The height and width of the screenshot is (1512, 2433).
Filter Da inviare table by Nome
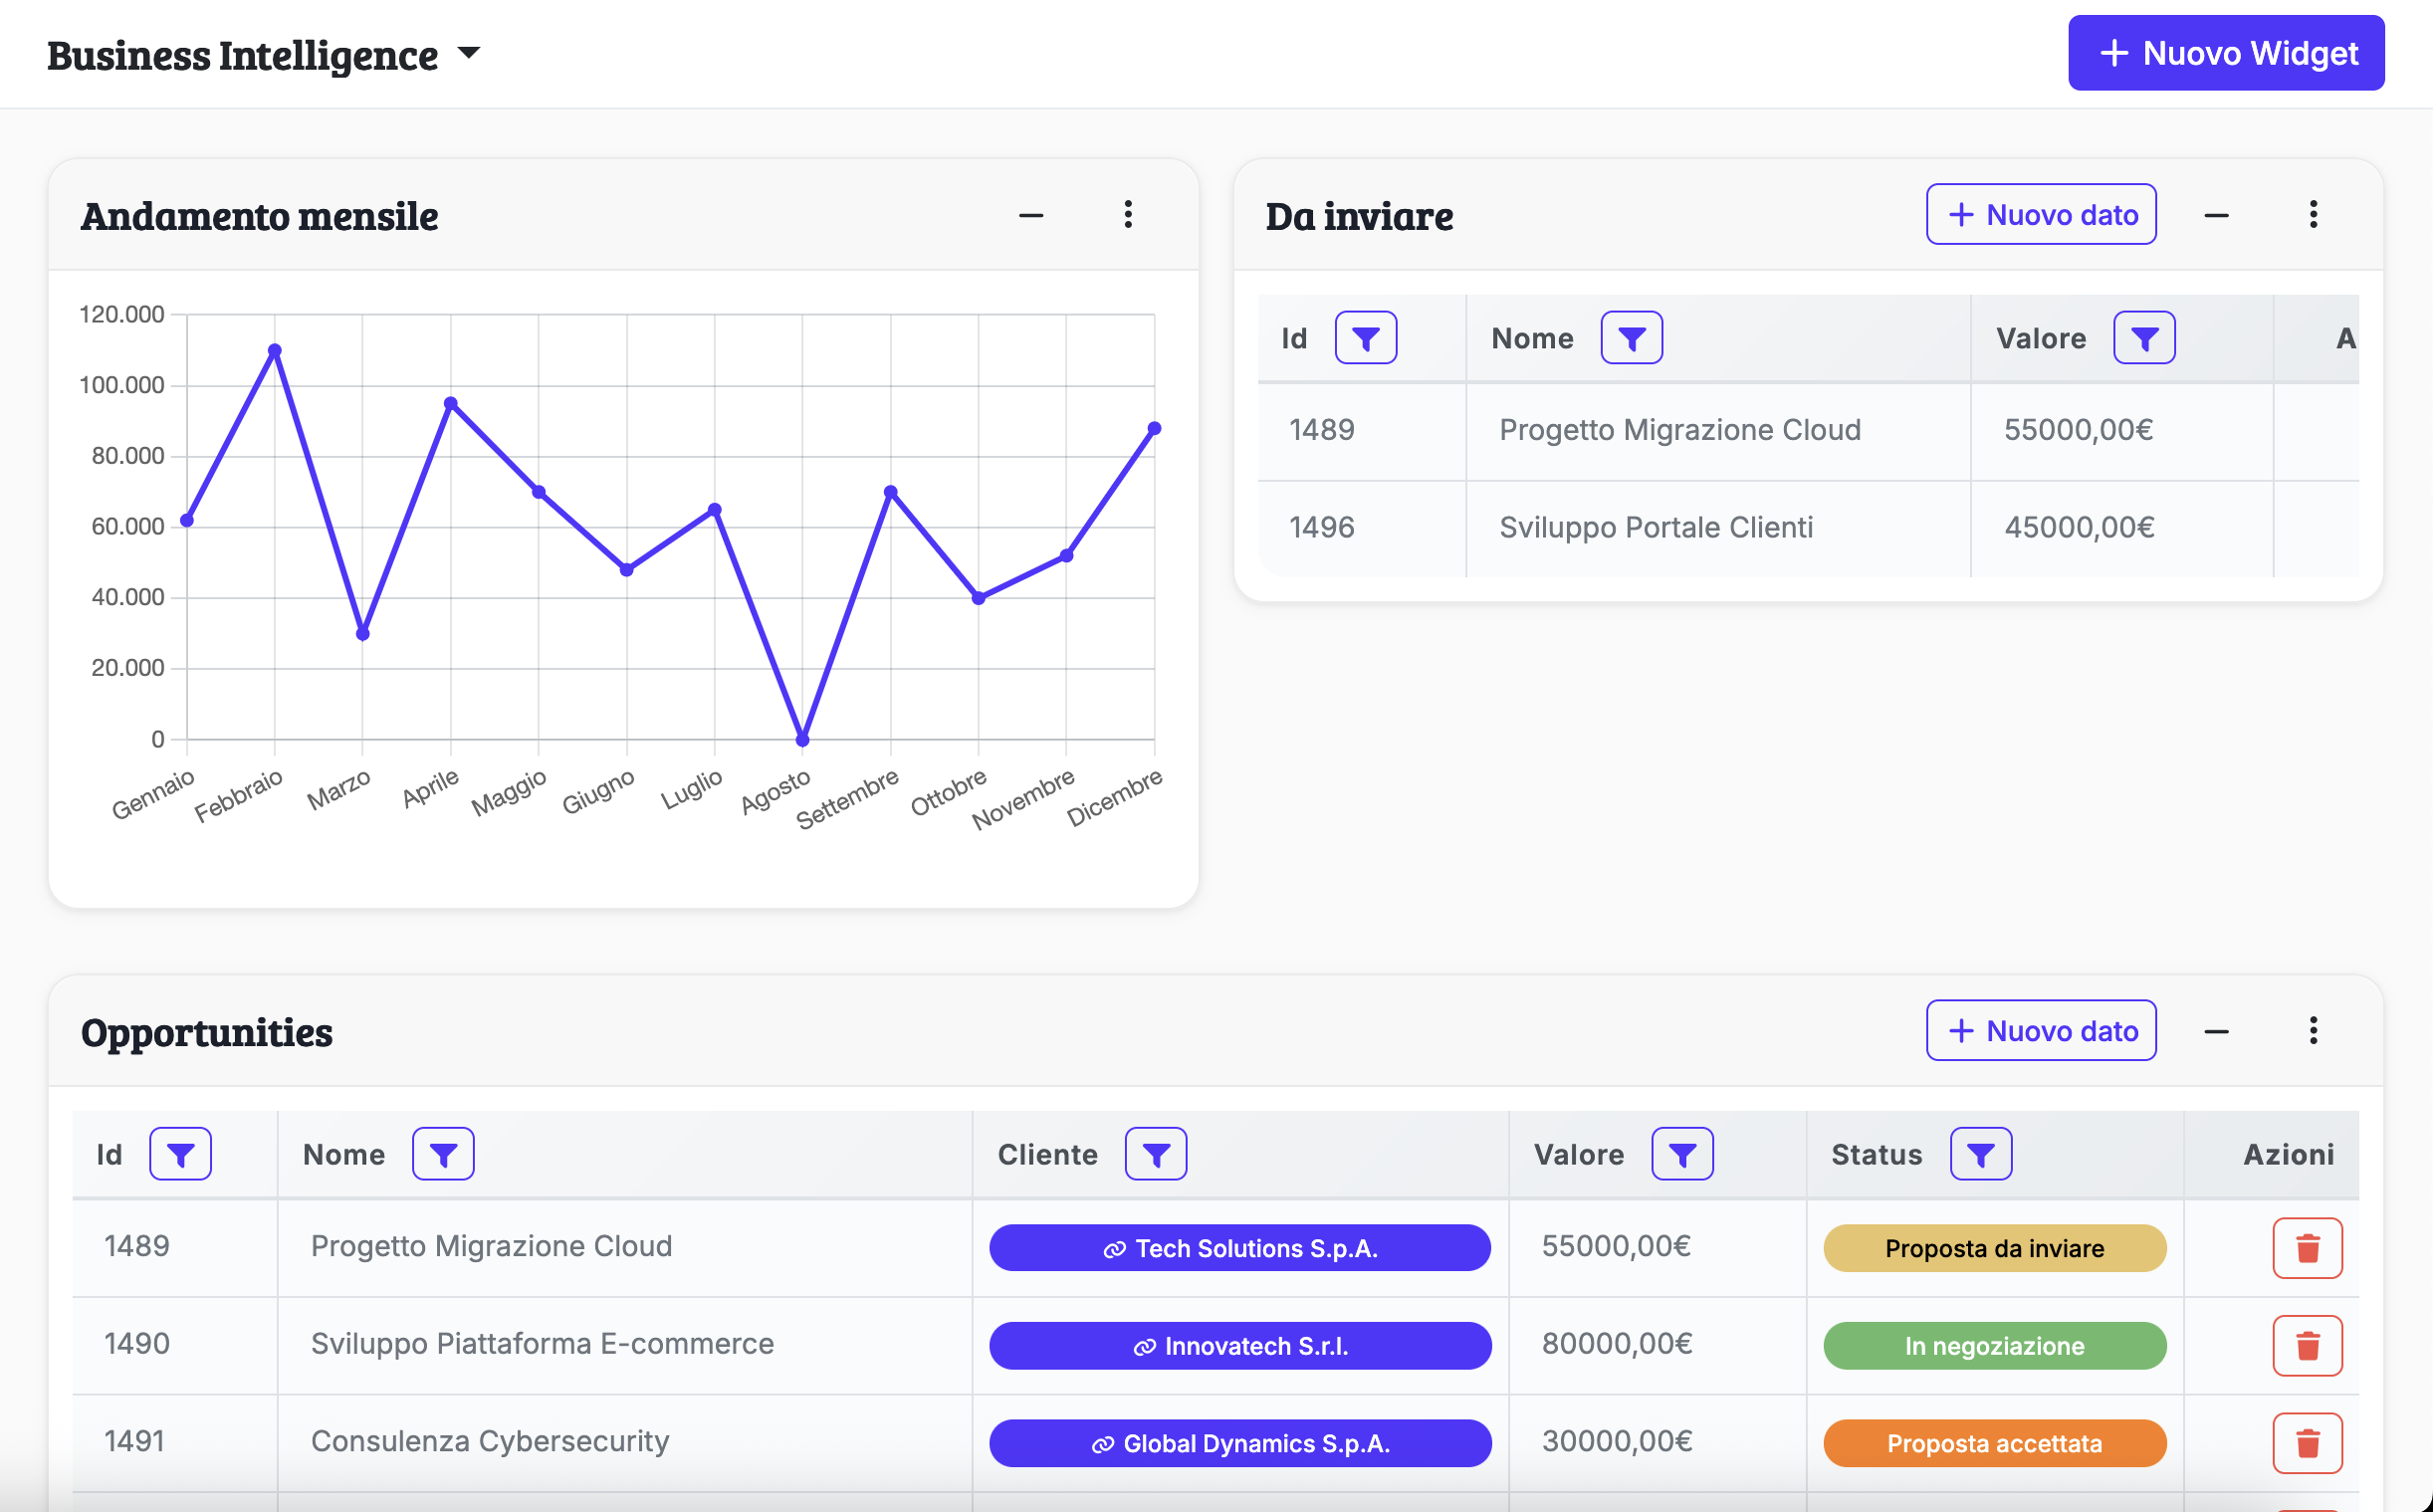click(1631, 338)
